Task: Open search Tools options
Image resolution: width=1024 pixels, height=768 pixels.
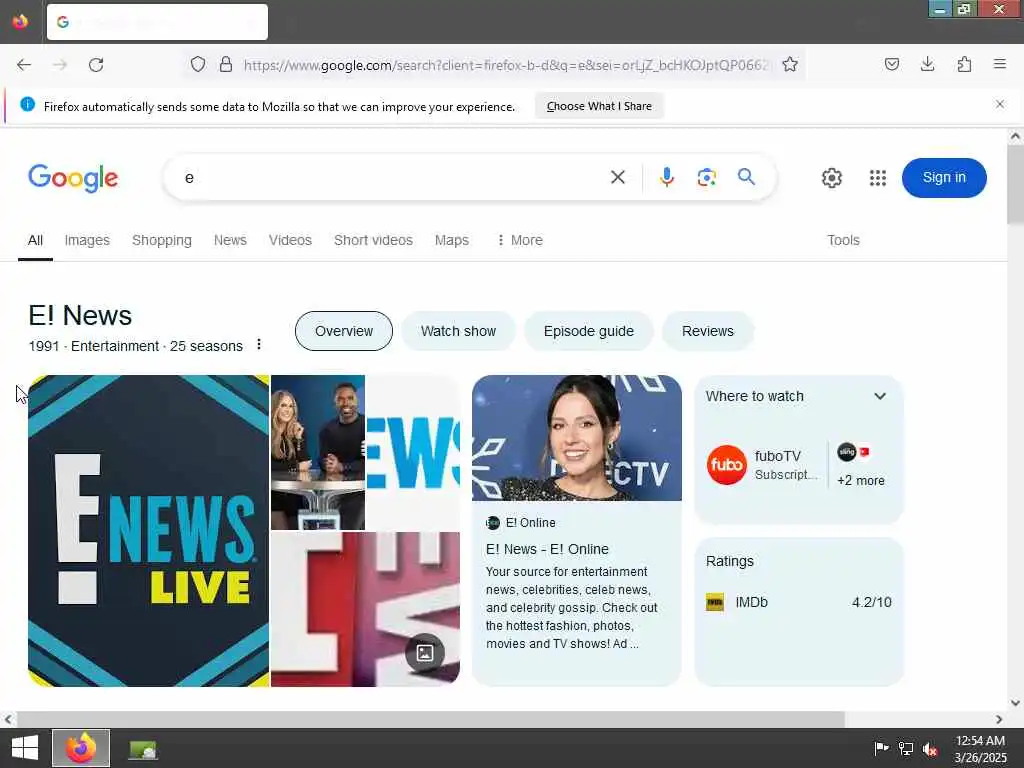Action: [x=843, y=240]
